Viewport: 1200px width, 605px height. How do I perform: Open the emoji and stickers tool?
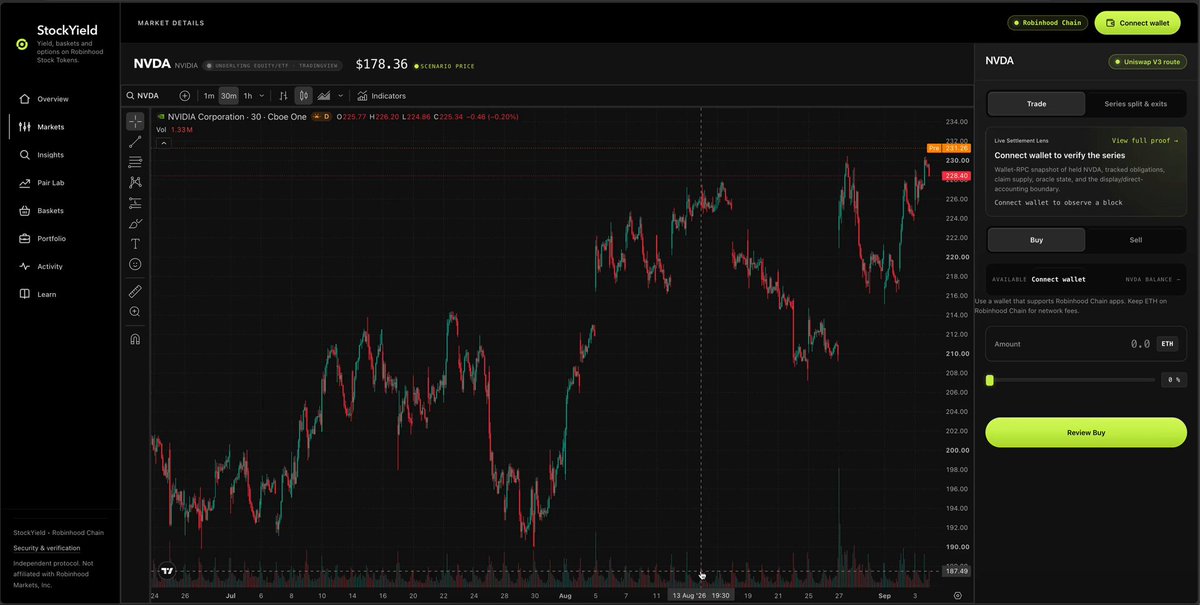tap(135, 264)
